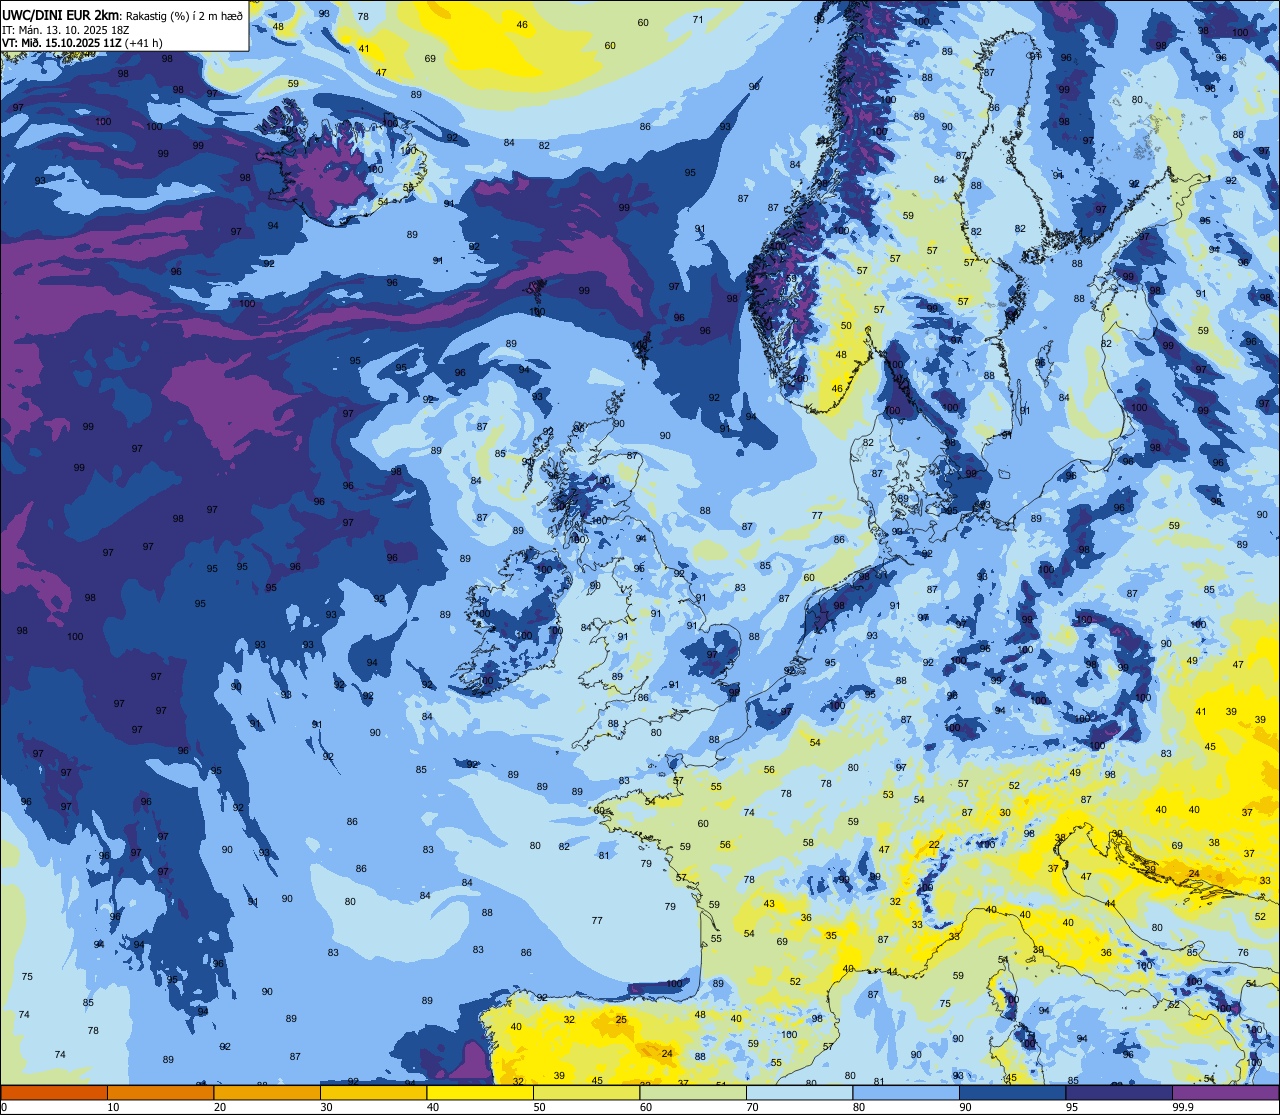Click the title 'UWC/DINI EUR 2km' header text

[x=62, y=15]
